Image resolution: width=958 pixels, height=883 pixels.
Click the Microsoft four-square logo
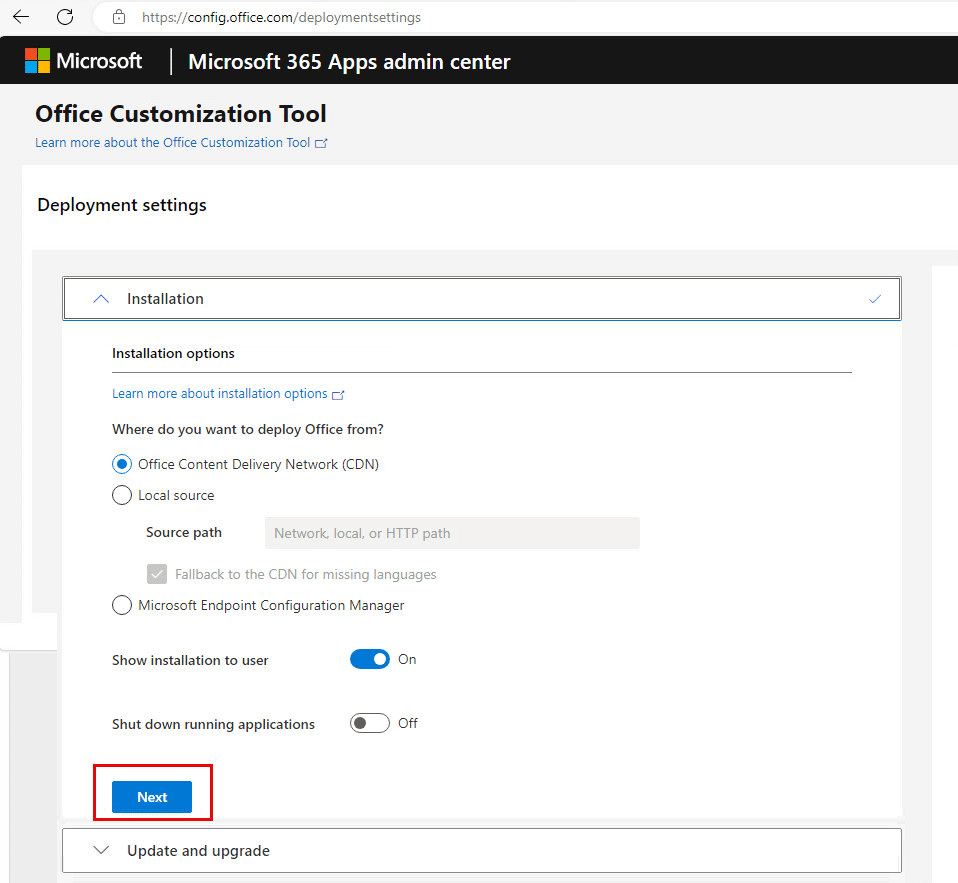coord(37,60)
